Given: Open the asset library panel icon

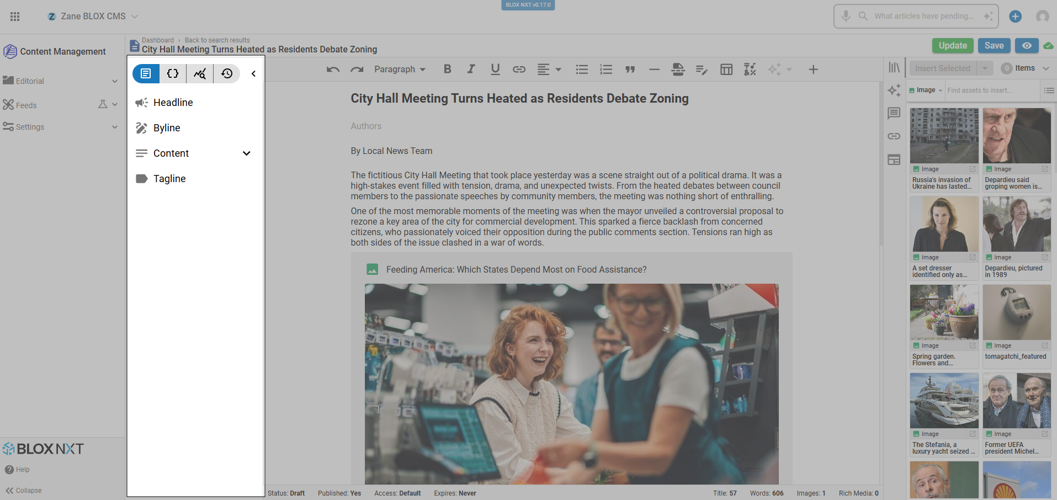Looking at the screenshot, I should click(894, 67).
